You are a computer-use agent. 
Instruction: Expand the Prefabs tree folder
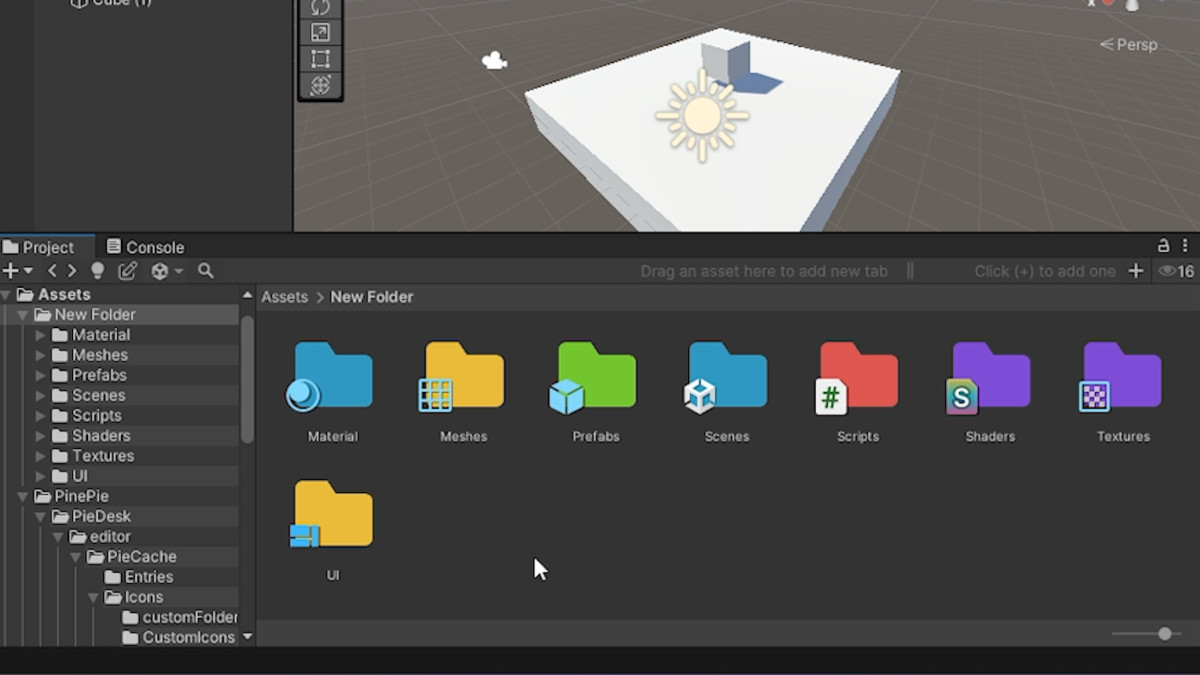(41, 375)
